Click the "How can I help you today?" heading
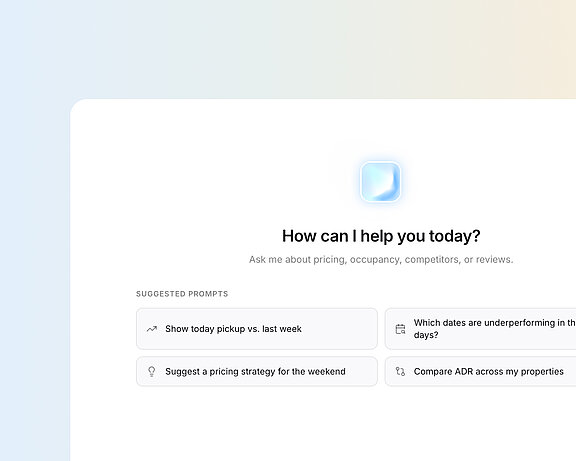576x461 pixels. (x=381, y=236)
